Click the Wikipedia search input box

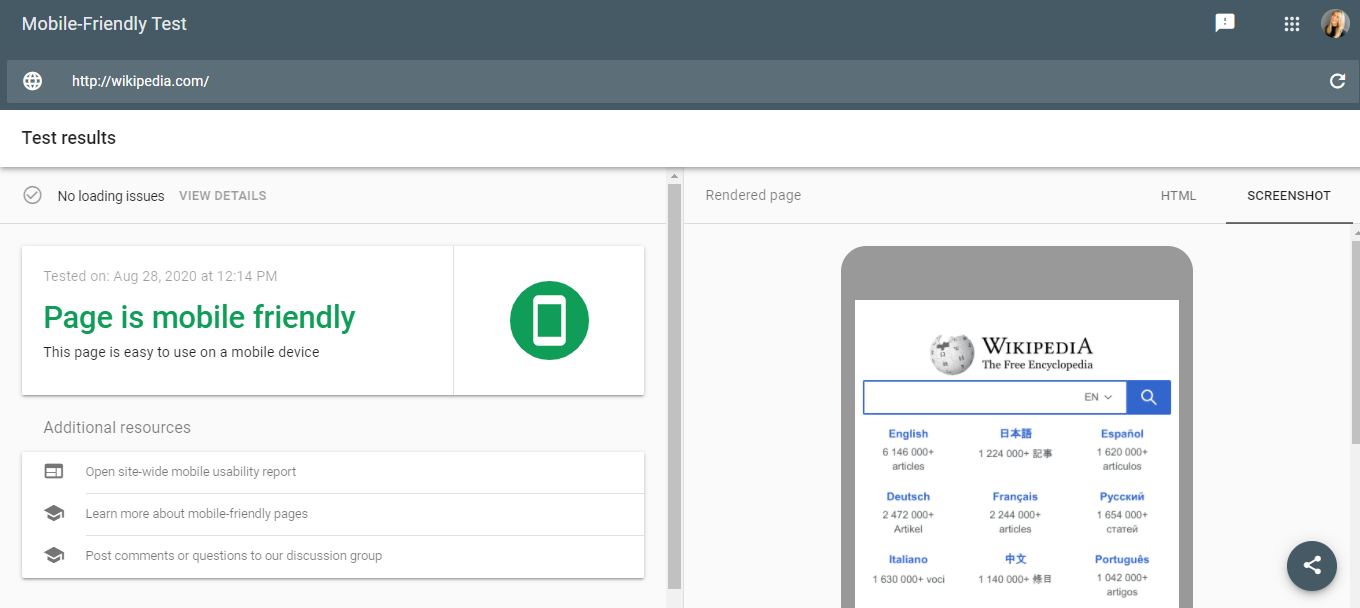click(x=970, y=397)
